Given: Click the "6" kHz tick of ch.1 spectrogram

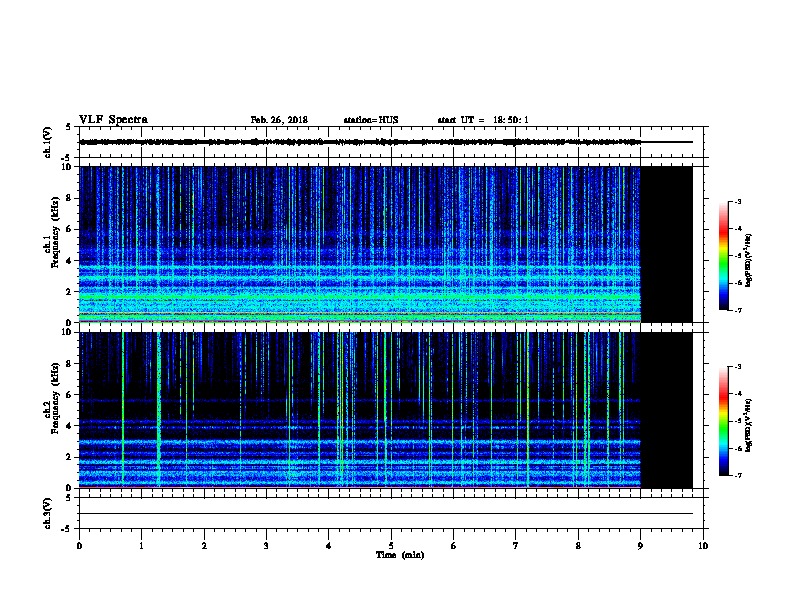Looking at the screenshot, I should pyautogui.click(x=69, y=229).
